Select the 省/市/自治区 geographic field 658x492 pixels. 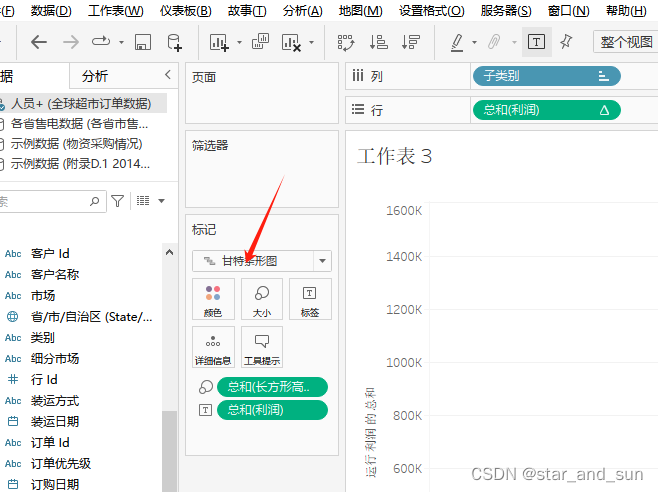tap(91, 317)
